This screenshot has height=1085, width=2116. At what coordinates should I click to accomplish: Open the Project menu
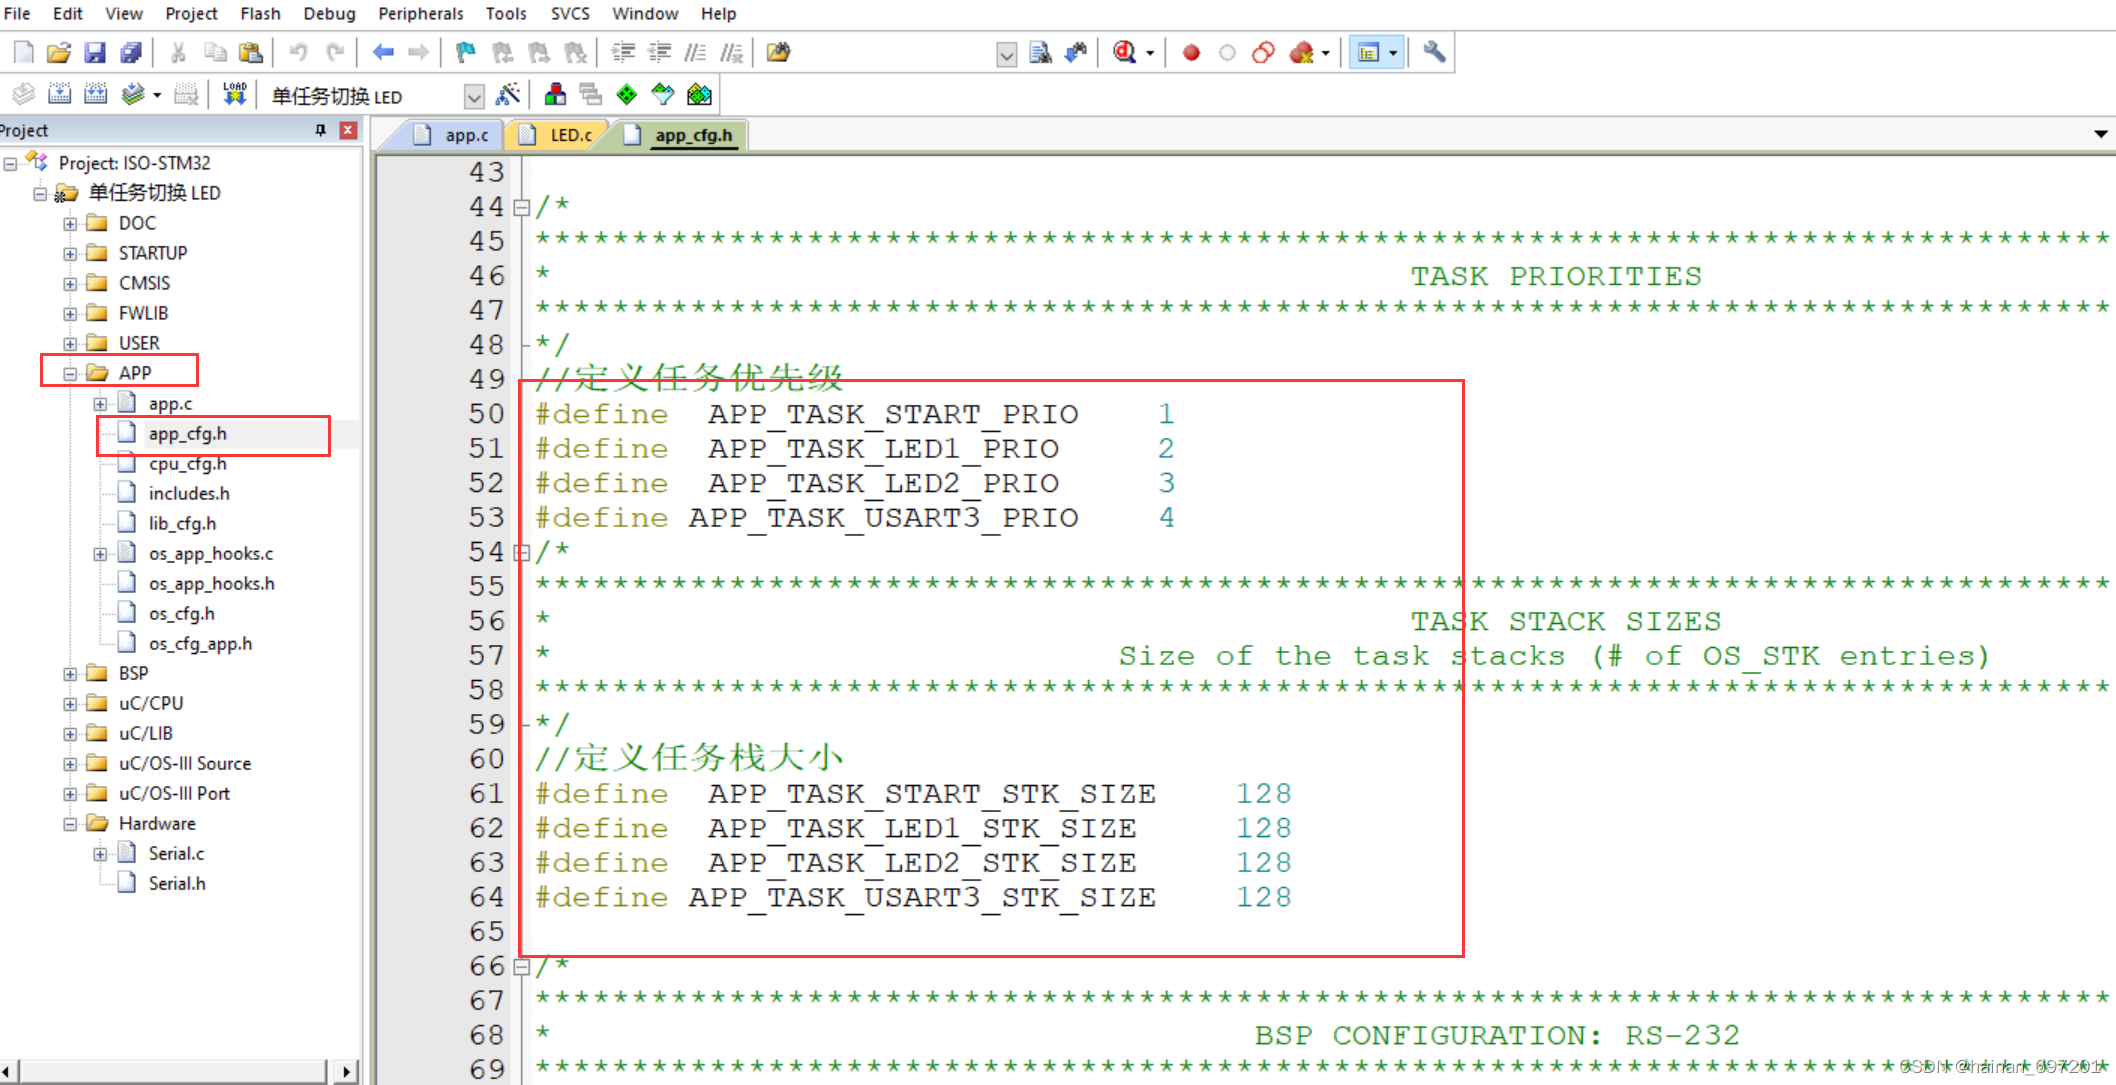pyautogui.click(x=191, y=14)
